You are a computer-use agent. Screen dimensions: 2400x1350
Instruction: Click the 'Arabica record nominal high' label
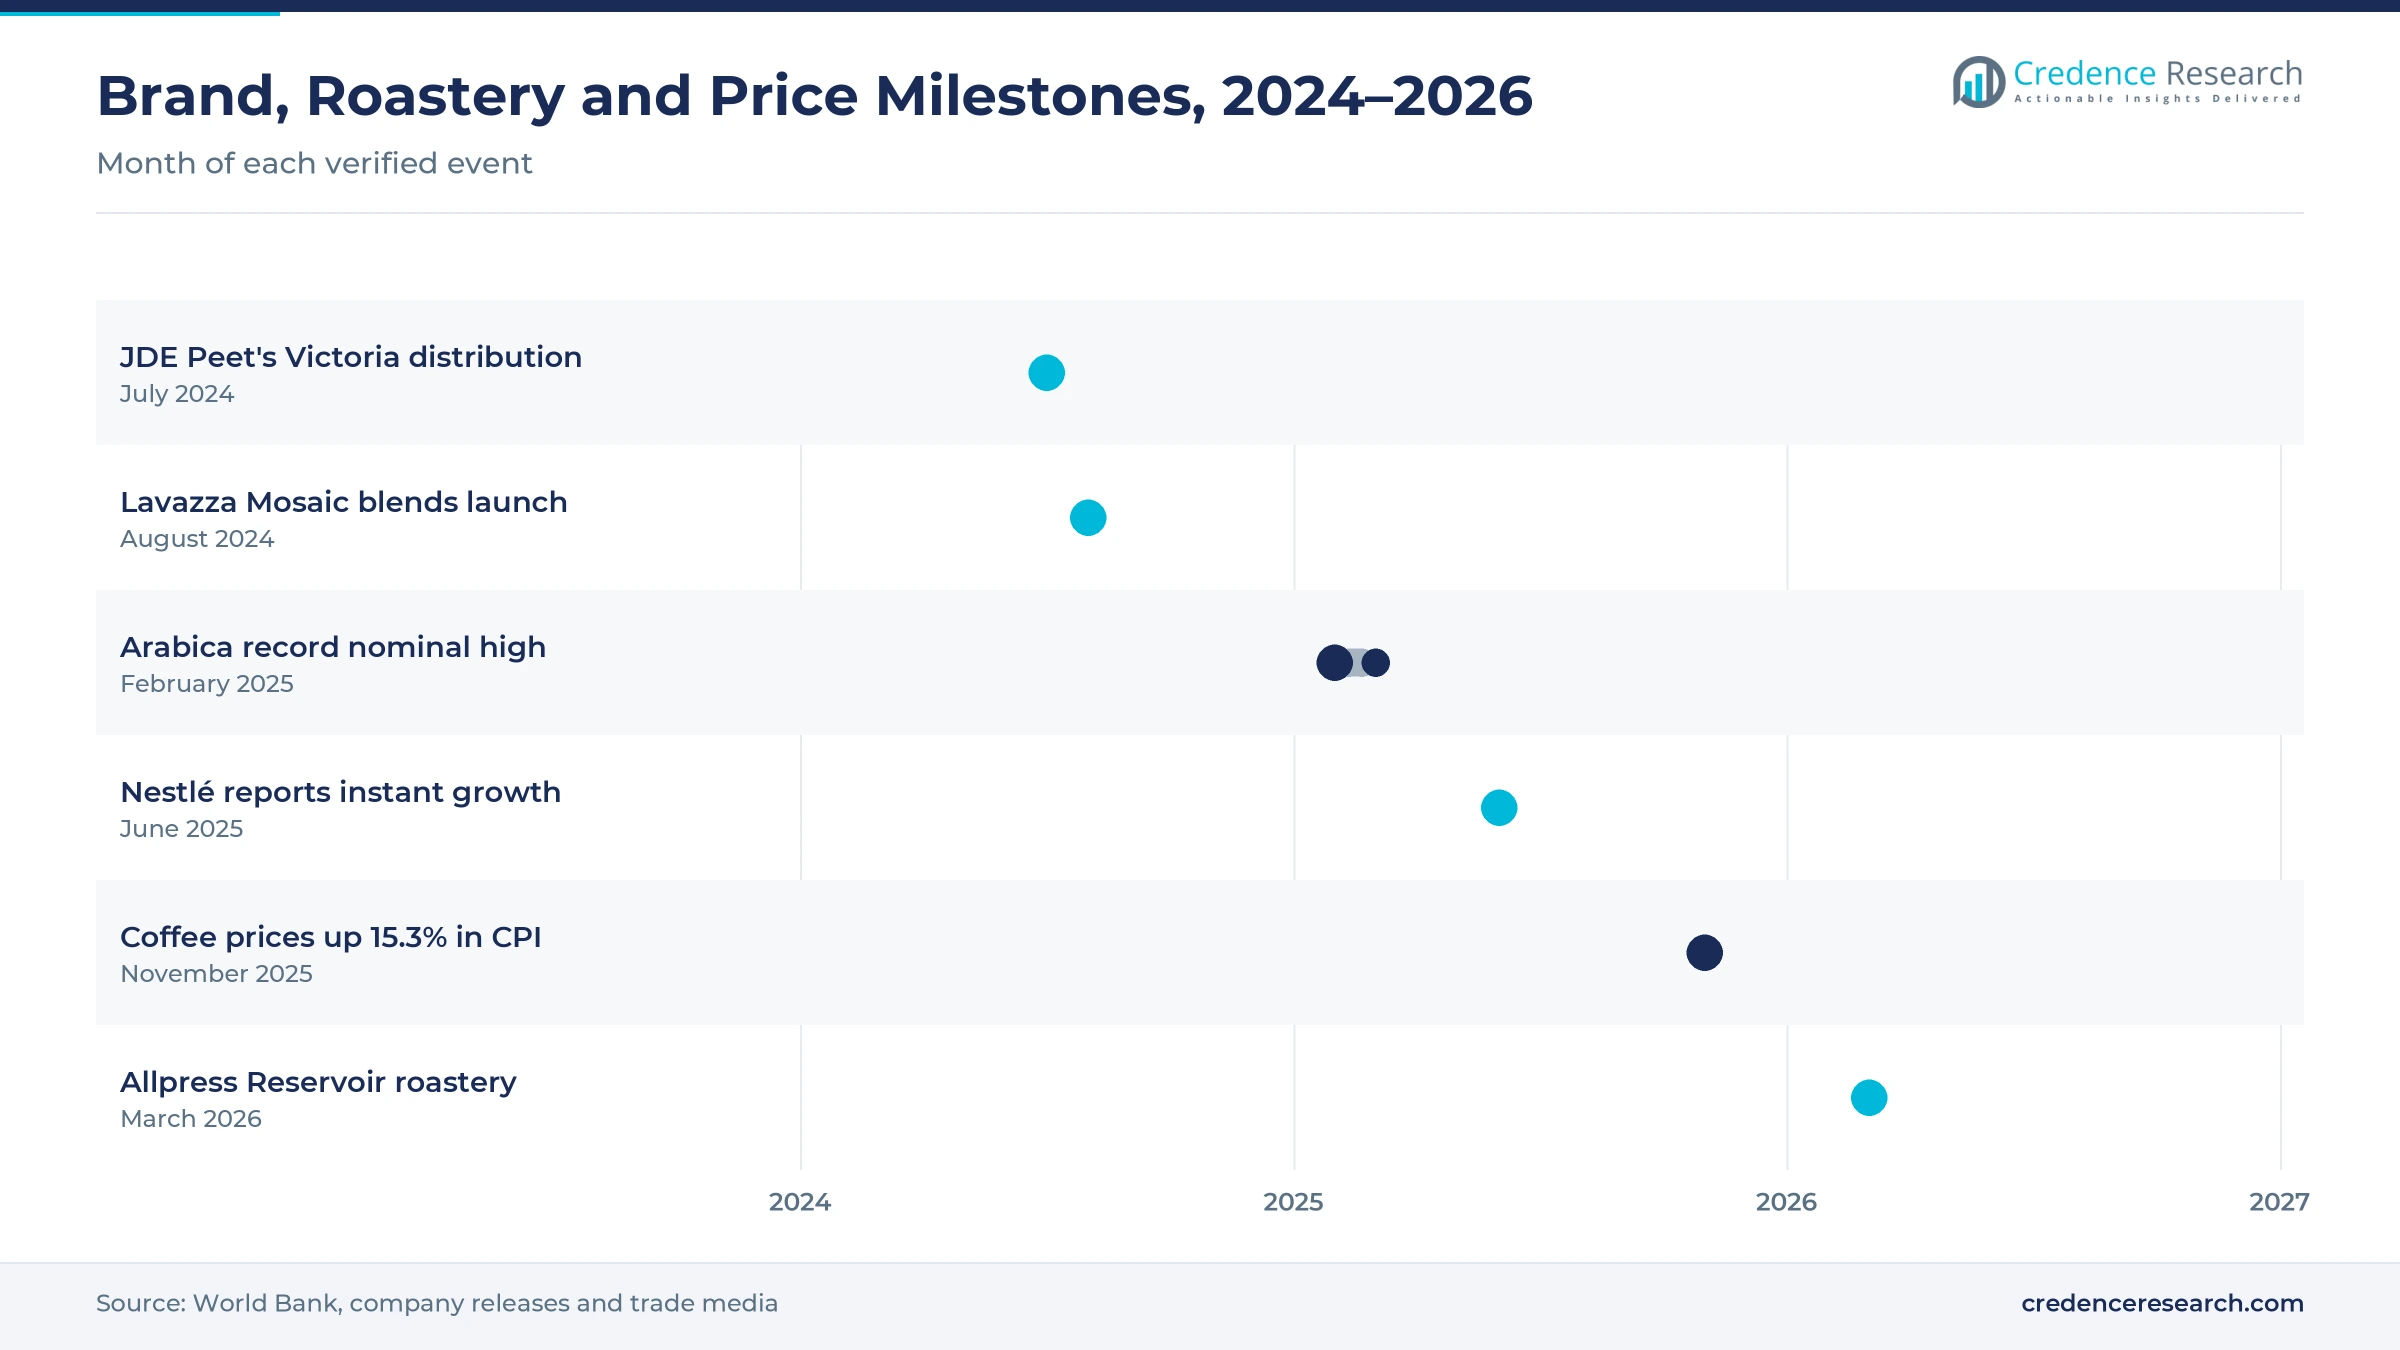[333, 647]
